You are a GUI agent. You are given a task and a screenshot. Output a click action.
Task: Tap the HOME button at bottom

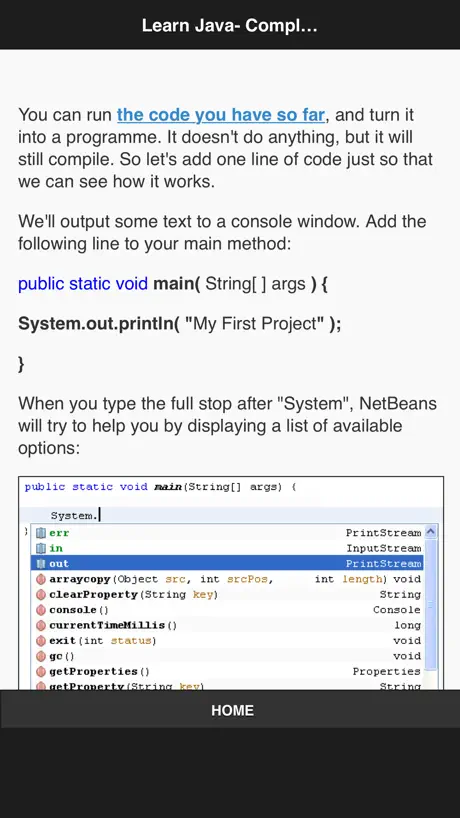230,710
